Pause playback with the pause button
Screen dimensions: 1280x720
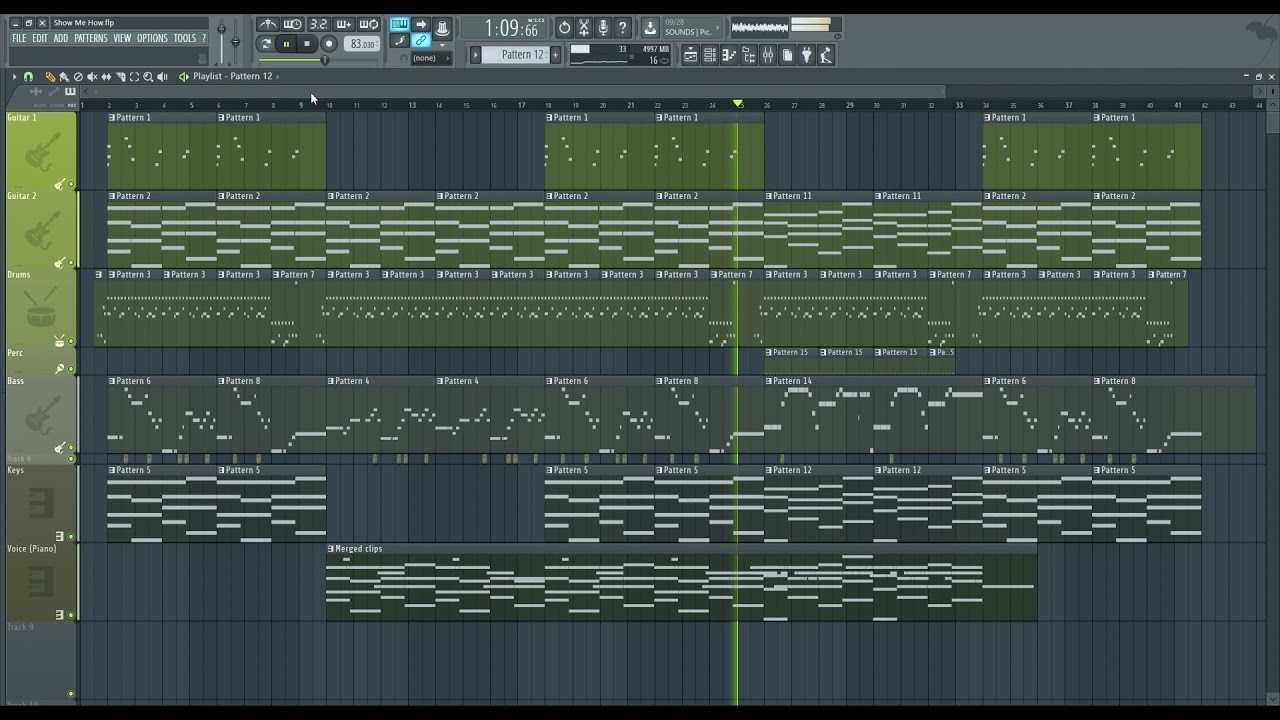point(286,44)
